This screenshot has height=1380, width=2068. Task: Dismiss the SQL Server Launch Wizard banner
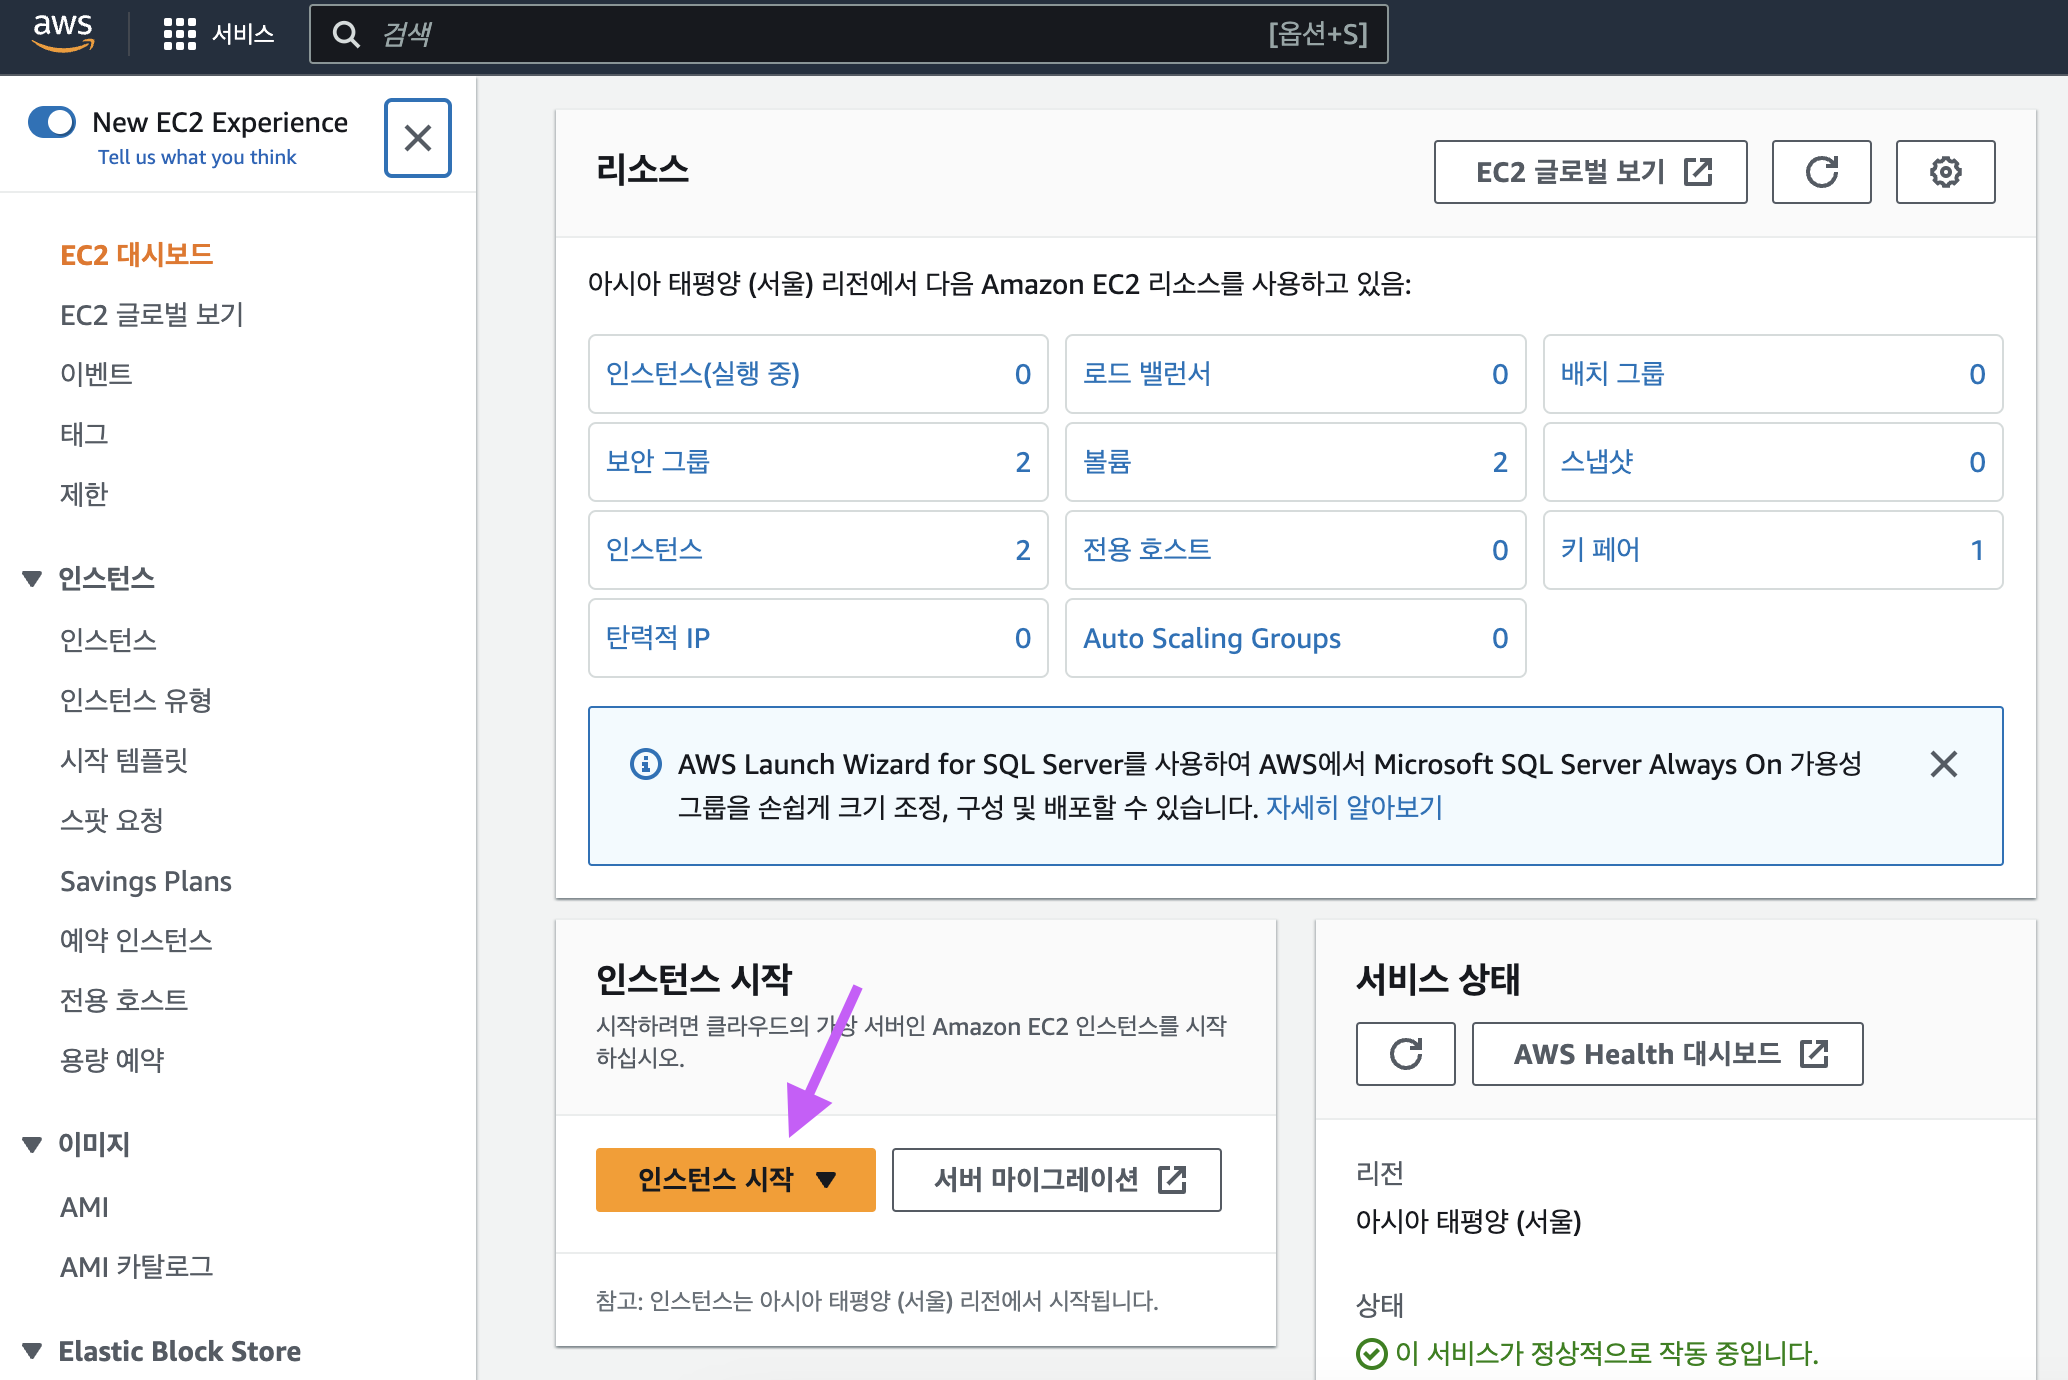pos(1943,764)
